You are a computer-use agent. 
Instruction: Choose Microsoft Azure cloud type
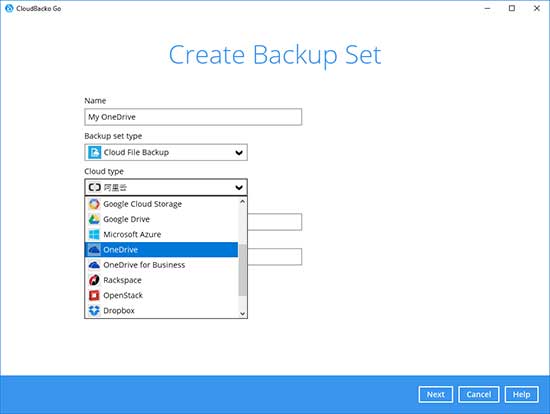click(161, 234)
